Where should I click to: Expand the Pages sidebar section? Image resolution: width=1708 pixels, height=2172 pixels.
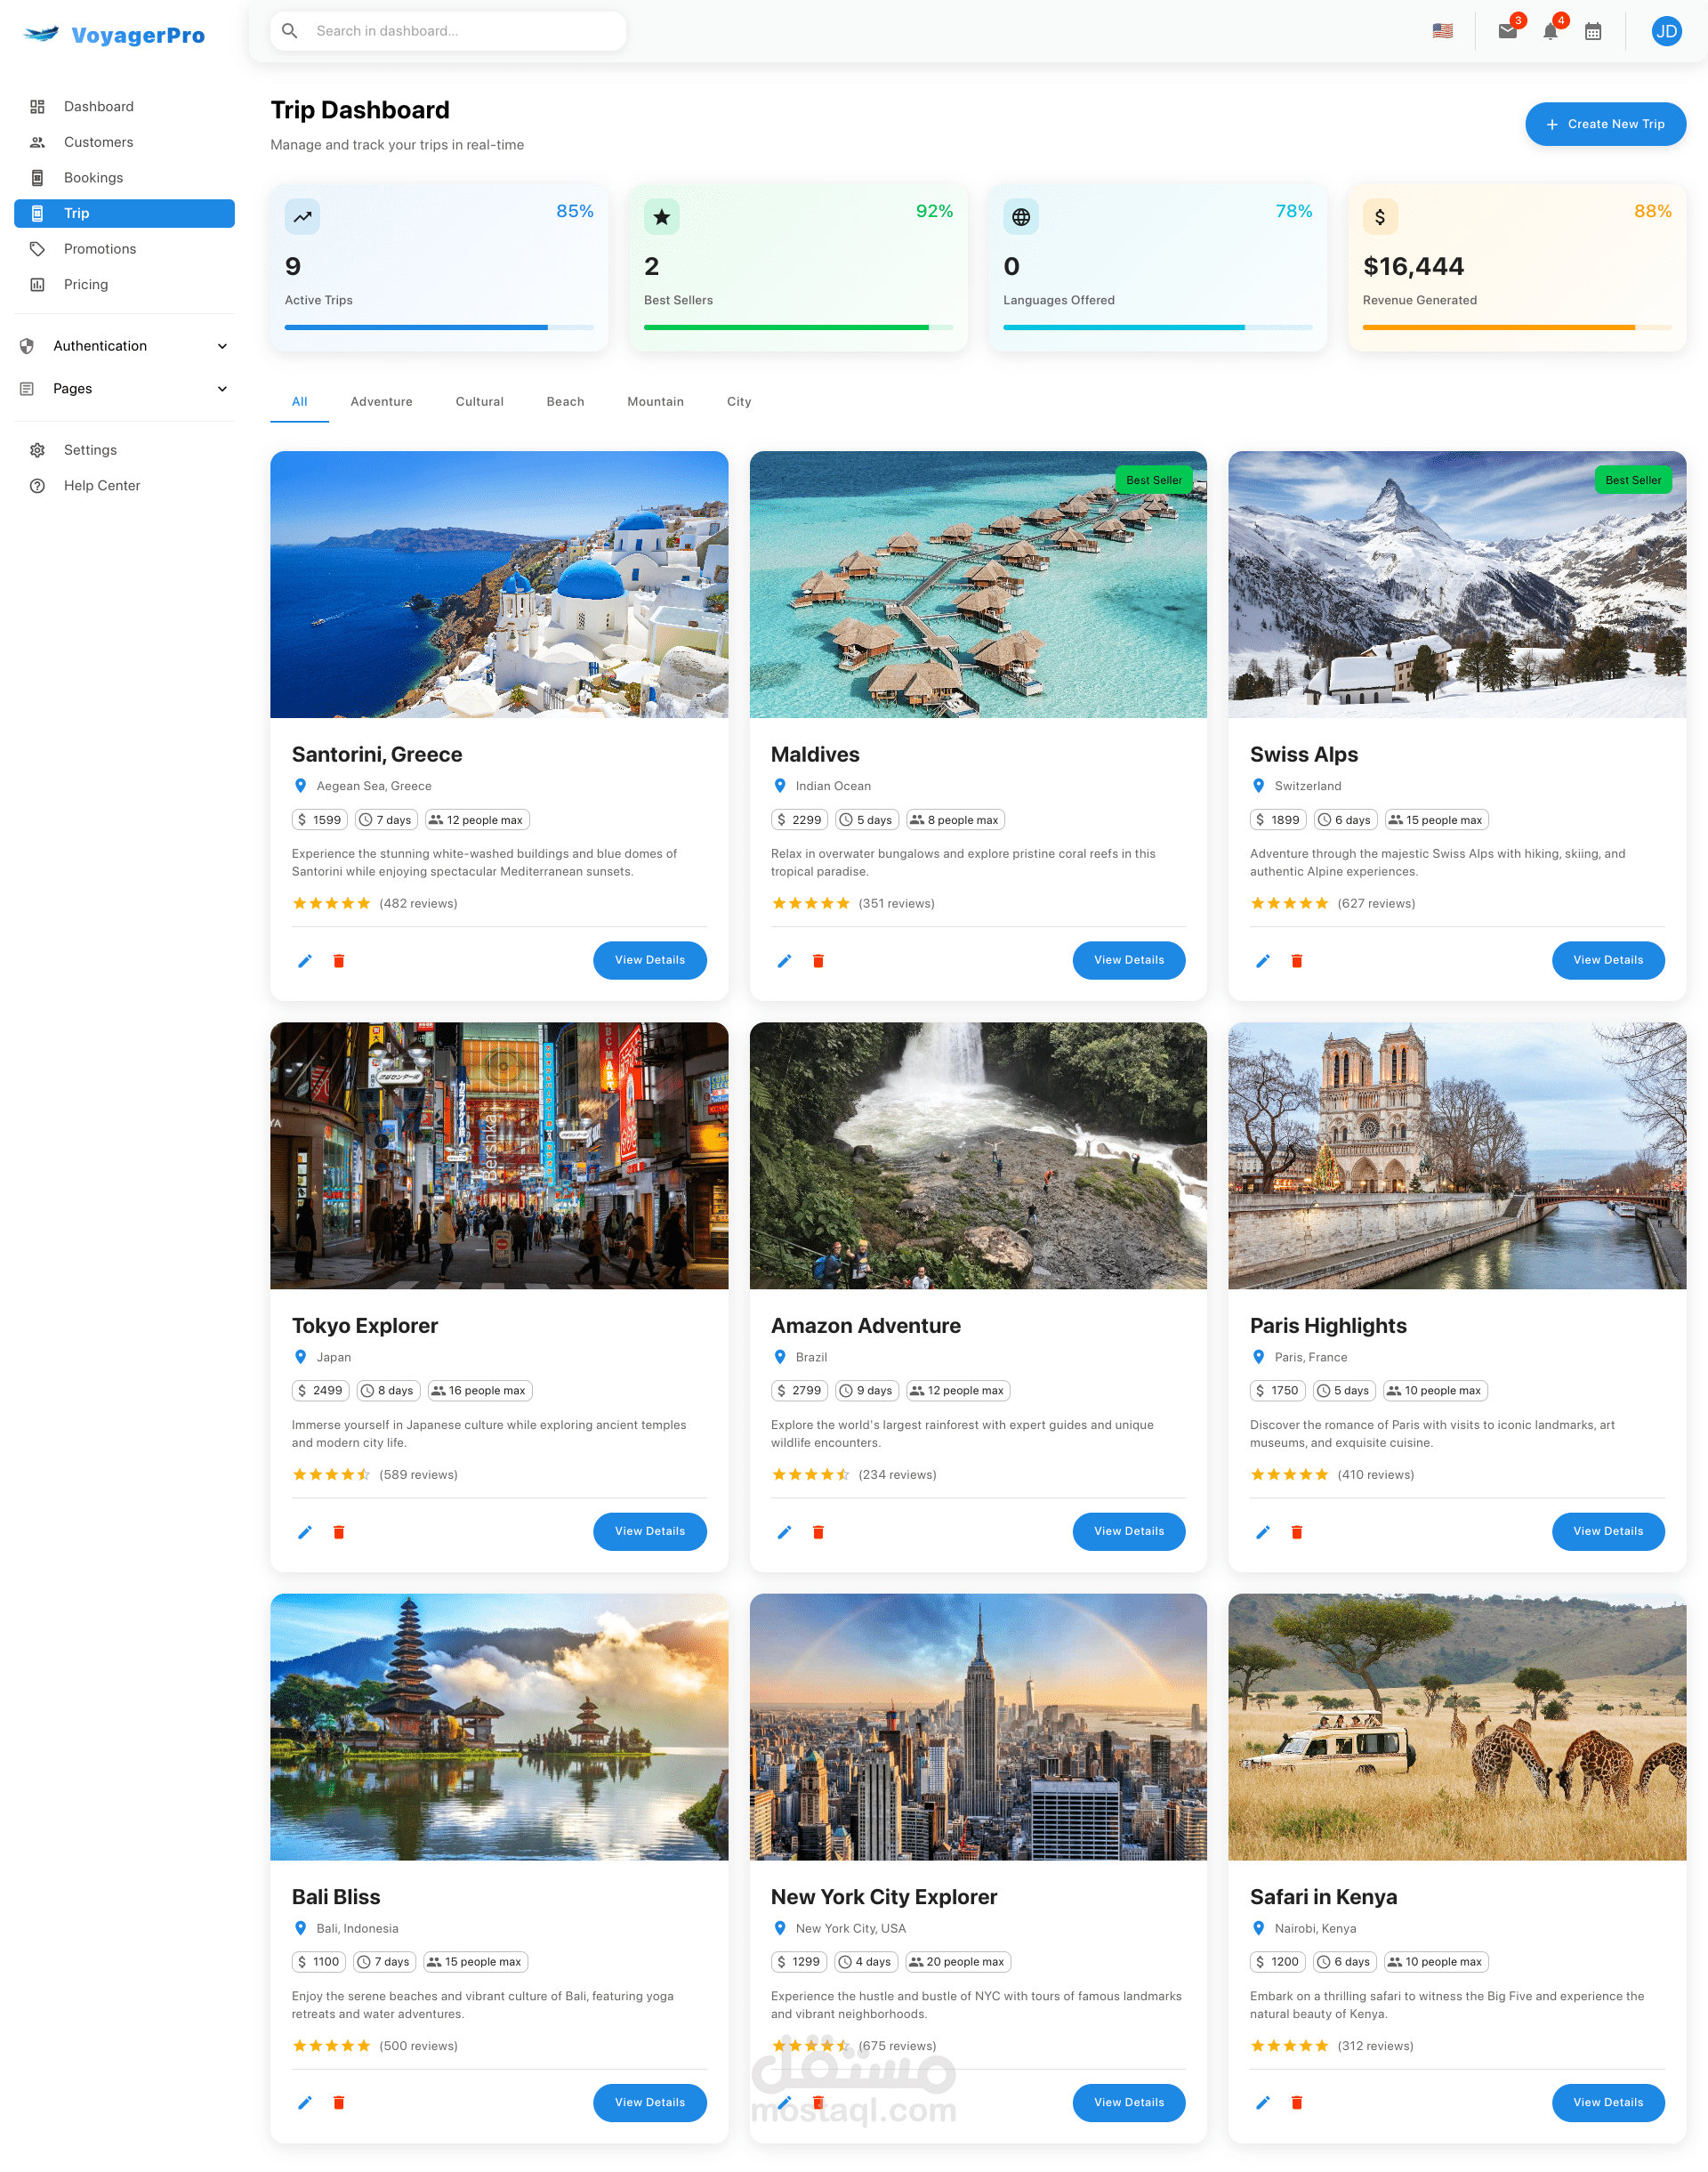pos(124,389)
